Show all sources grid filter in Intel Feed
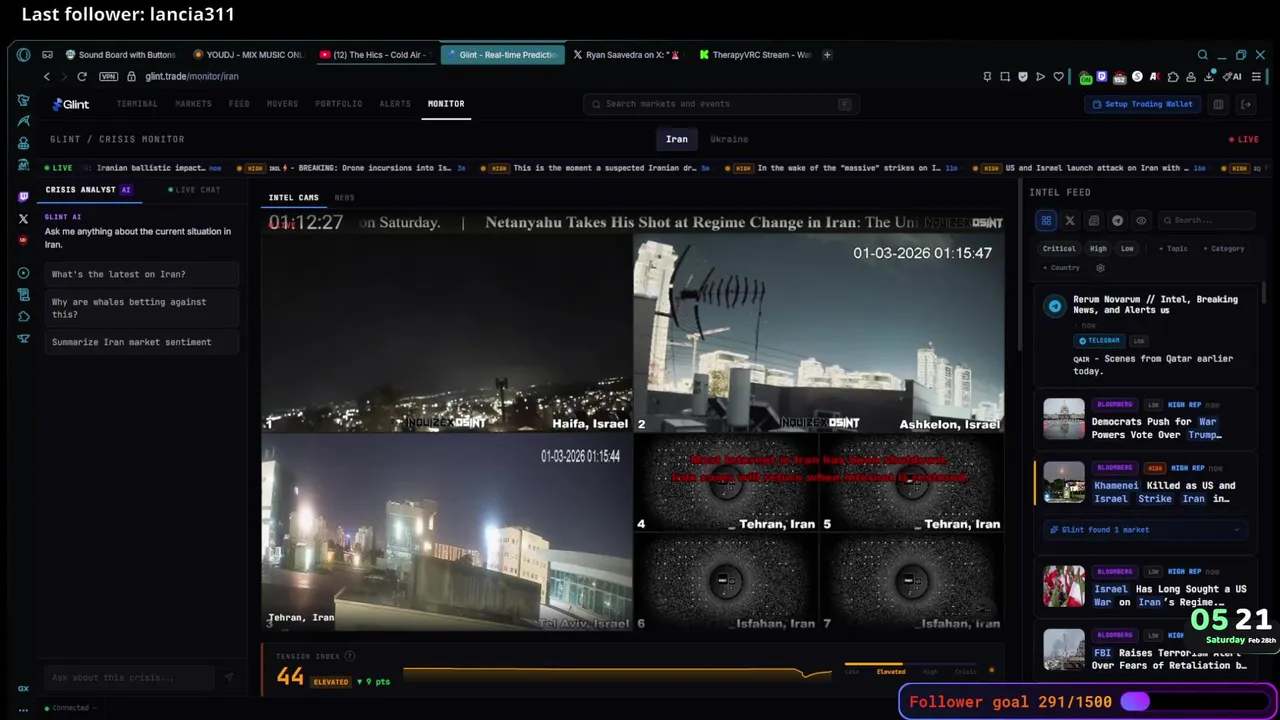Viewport: 1280px width, 720px height. point(1046,221)
